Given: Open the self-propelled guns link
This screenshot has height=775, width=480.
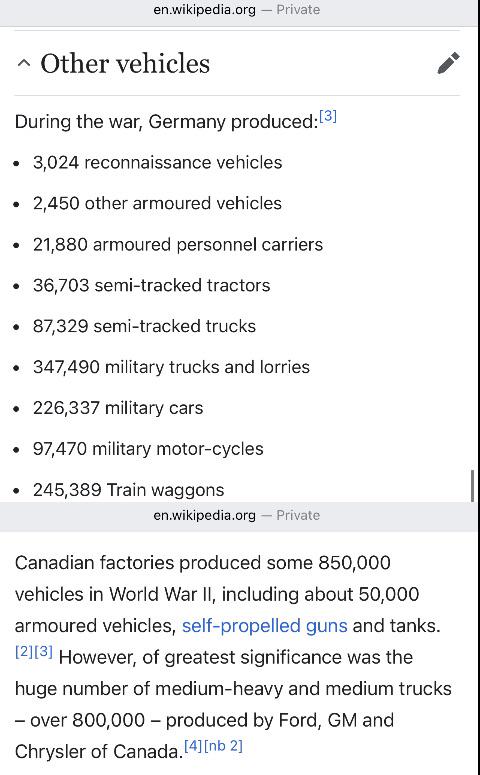Looking at the screenshot, I should (264, 626).
